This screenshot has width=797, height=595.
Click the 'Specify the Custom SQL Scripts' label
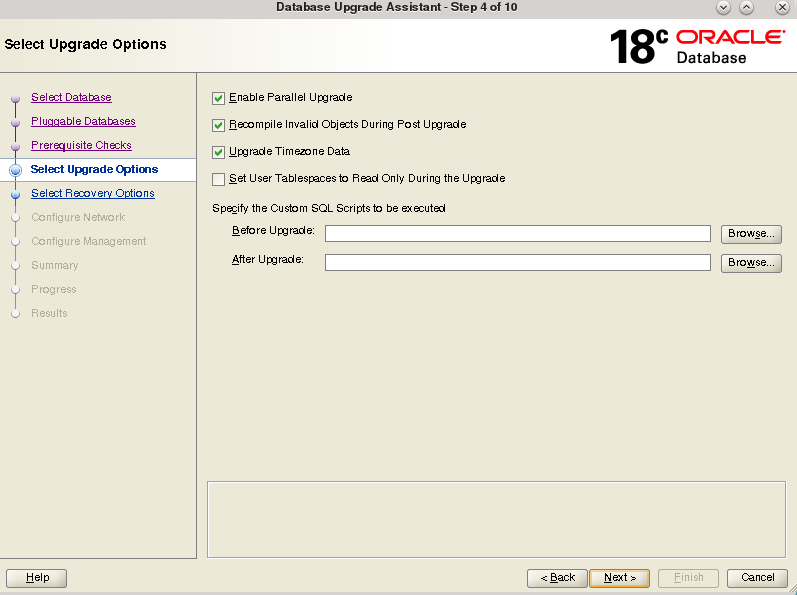(x=329, y=208)
